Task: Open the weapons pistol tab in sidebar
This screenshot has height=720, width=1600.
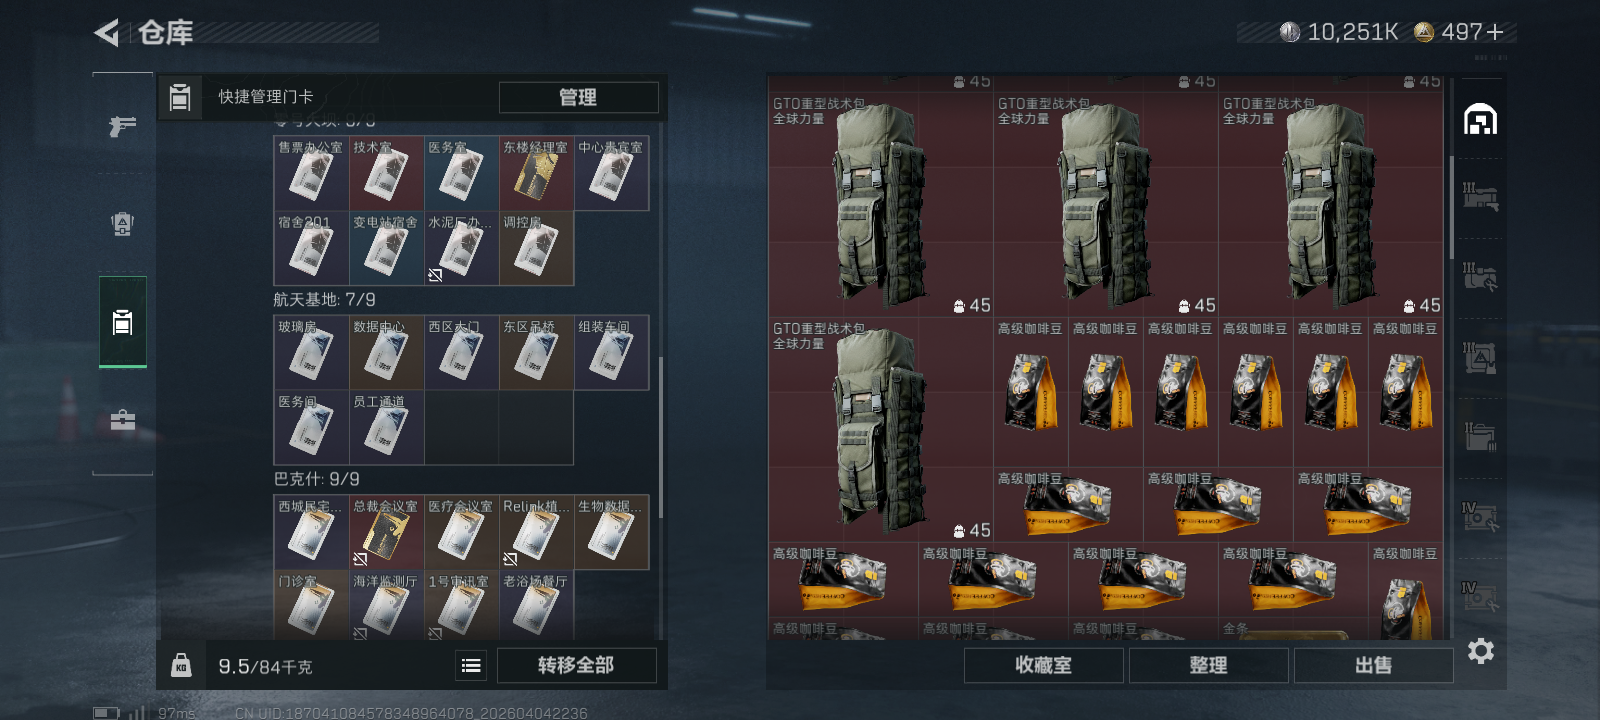Action: 122,126
